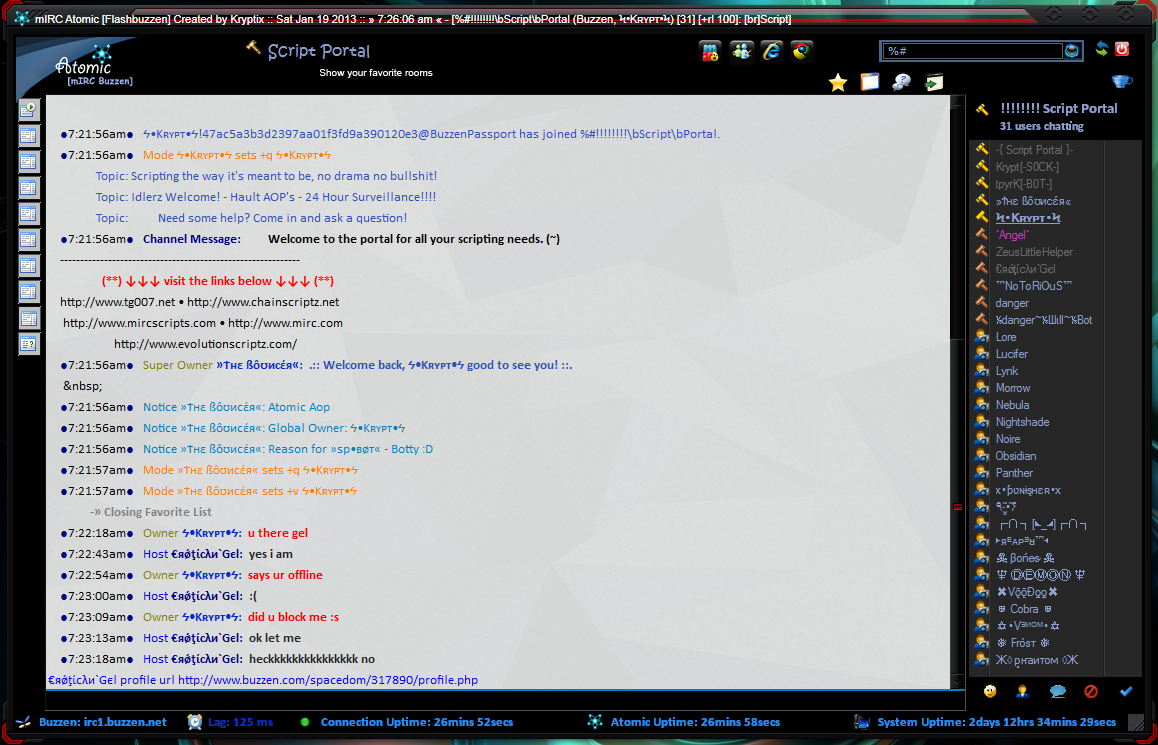Click the chat message input box
The width and height of the screenshot is (1158, 745).
pyautogui.click(x=504, y=700)
